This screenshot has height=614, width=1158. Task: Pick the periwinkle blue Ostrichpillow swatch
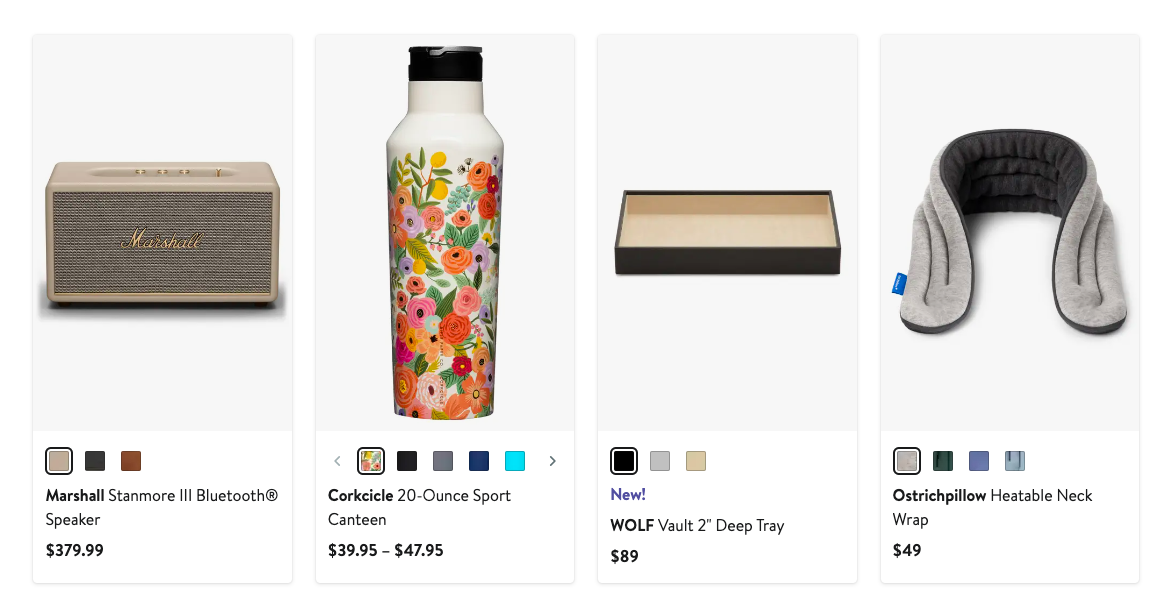tap(979, 461)
